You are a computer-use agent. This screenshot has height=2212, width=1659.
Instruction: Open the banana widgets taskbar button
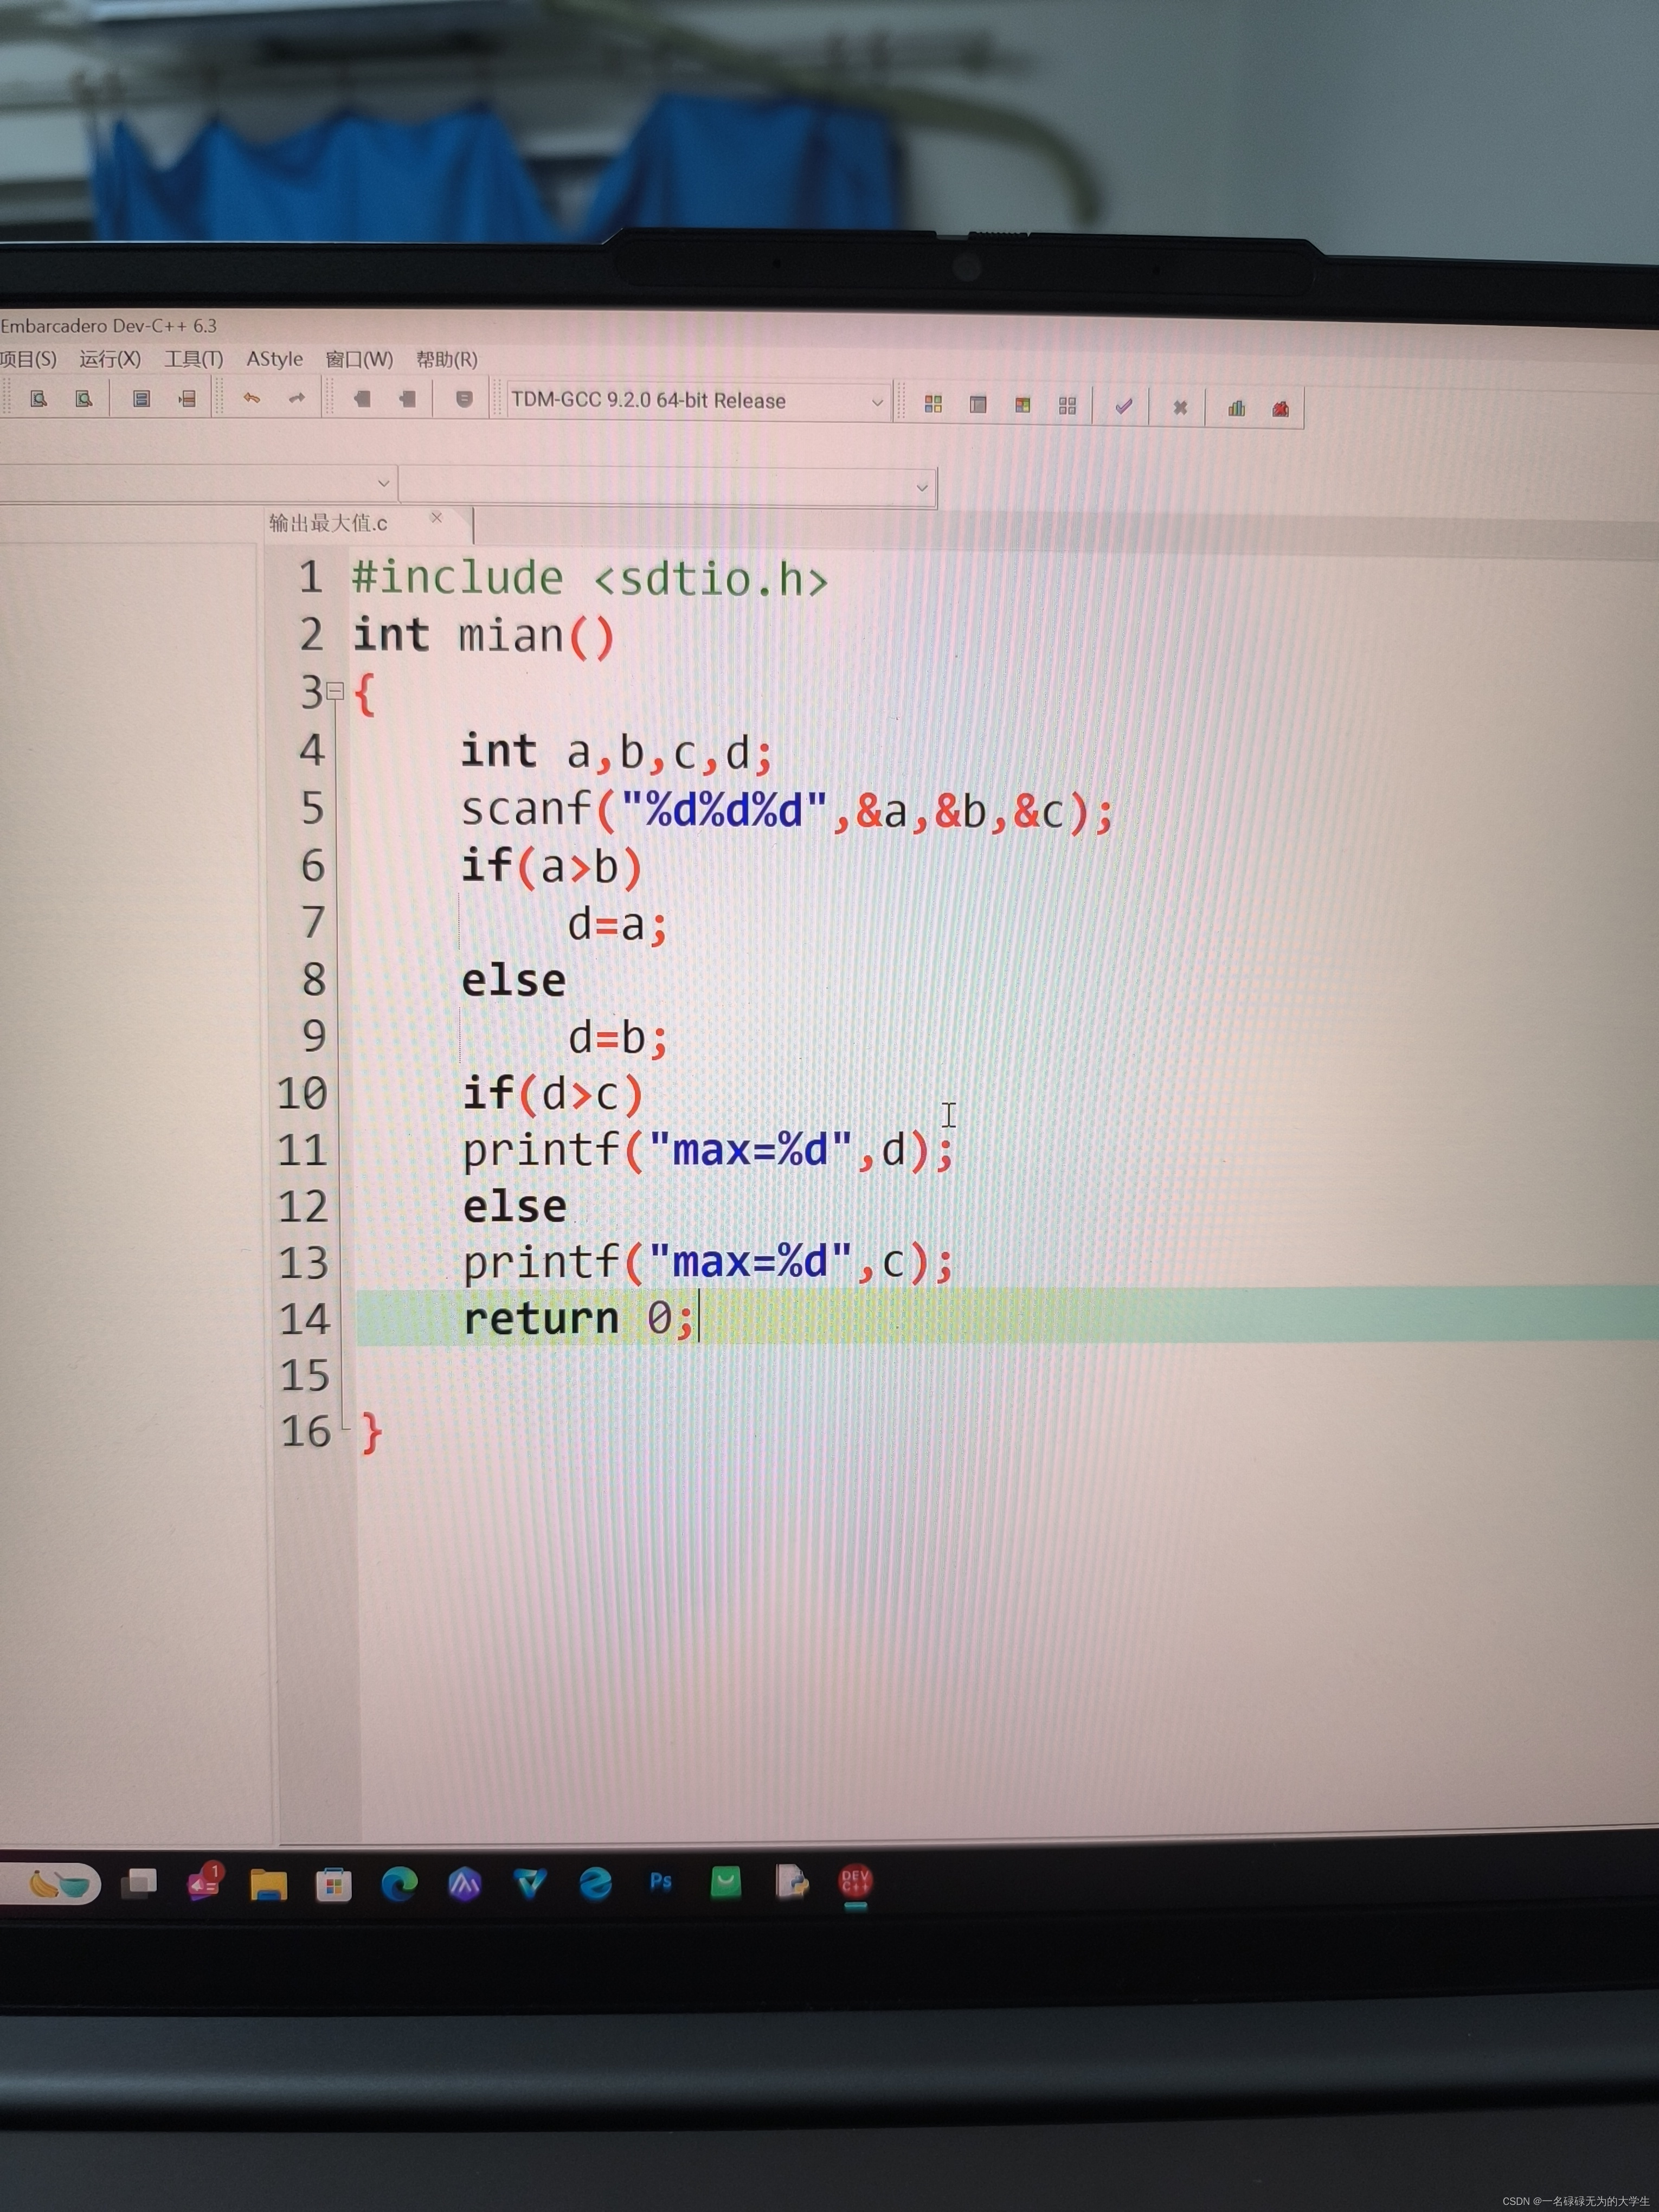click(x=58, y=1885)
